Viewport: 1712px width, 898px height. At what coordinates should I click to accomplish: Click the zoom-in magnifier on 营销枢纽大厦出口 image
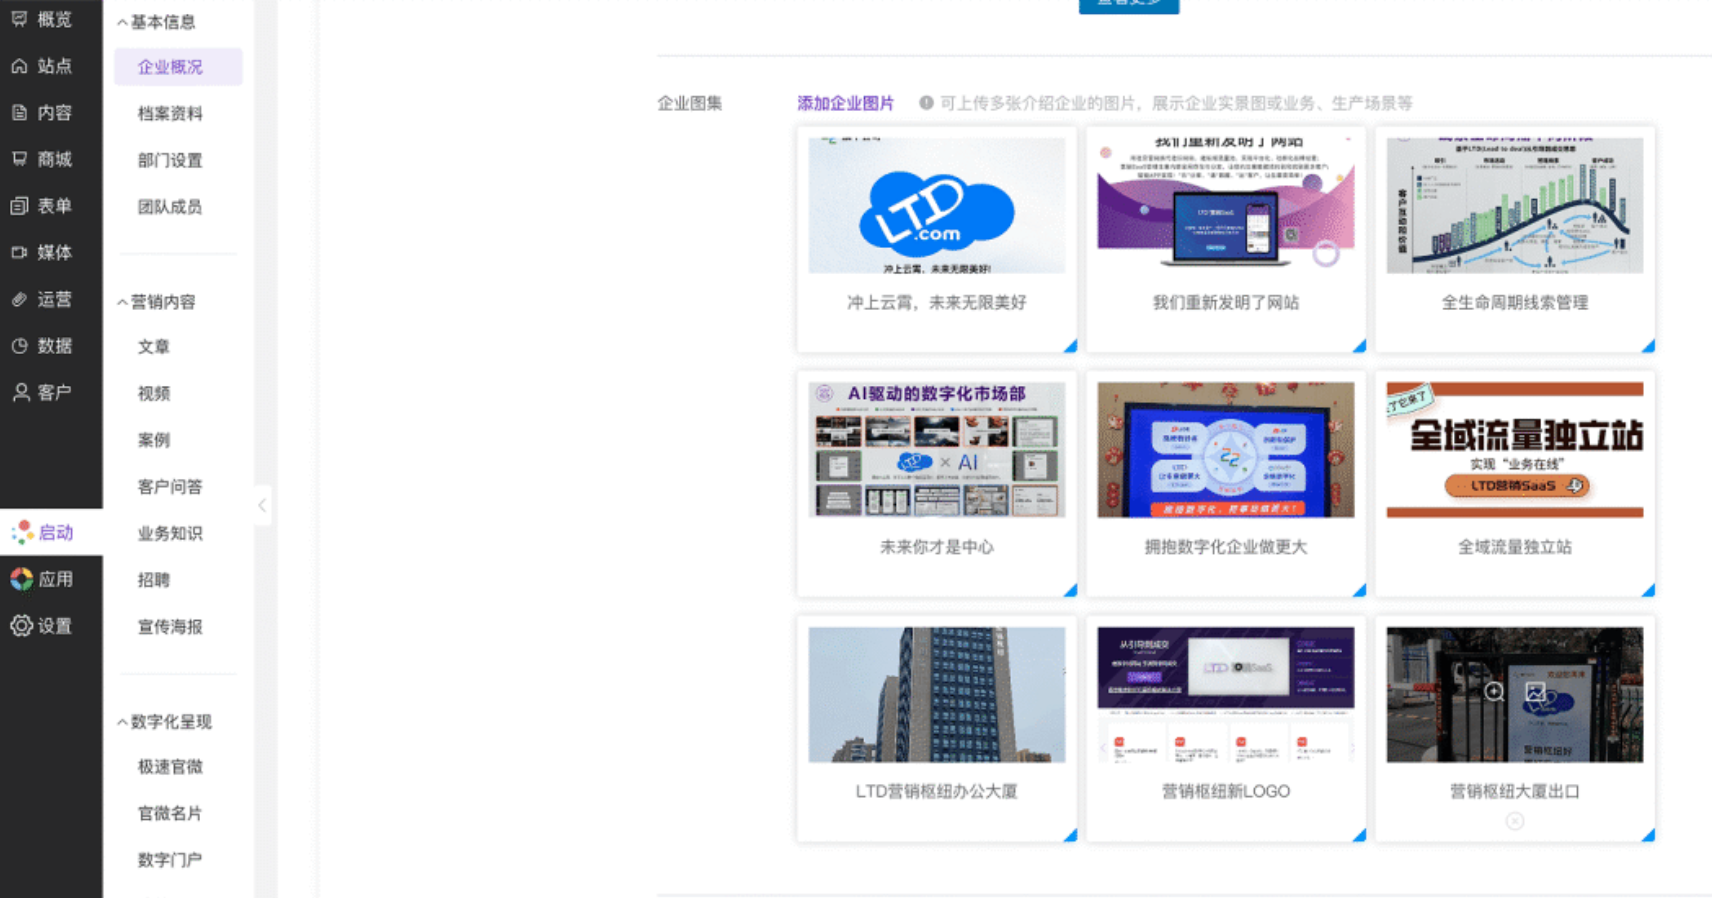(1494, 692)
